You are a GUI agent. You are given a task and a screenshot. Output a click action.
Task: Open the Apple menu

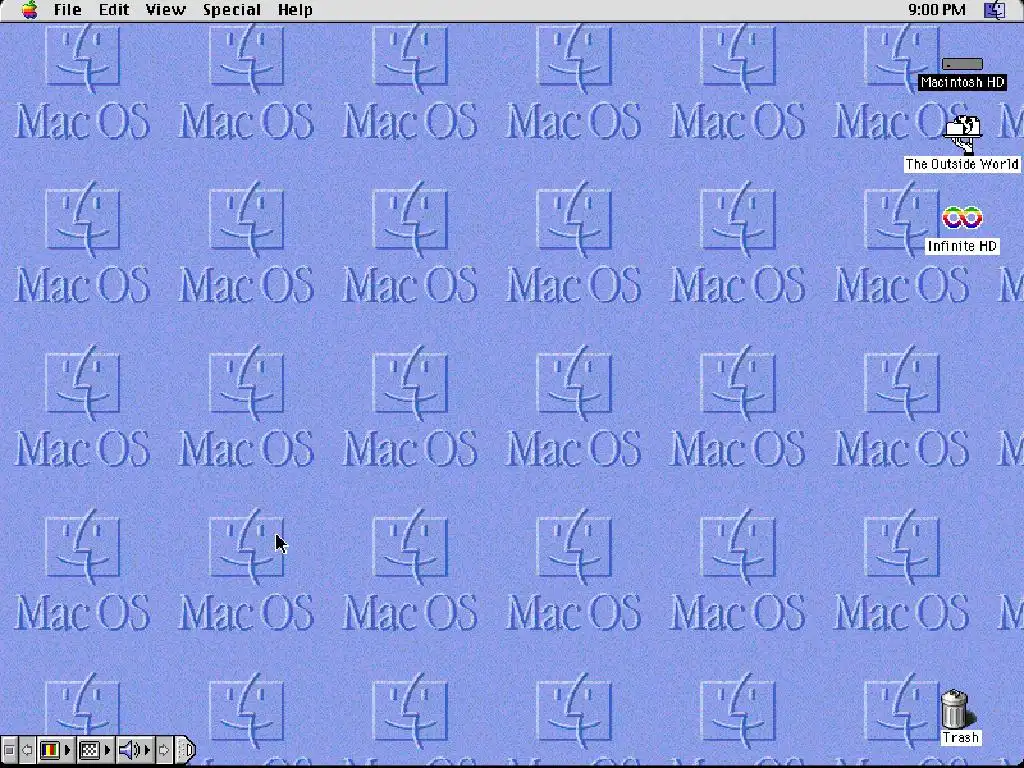[x=29, y=10]
